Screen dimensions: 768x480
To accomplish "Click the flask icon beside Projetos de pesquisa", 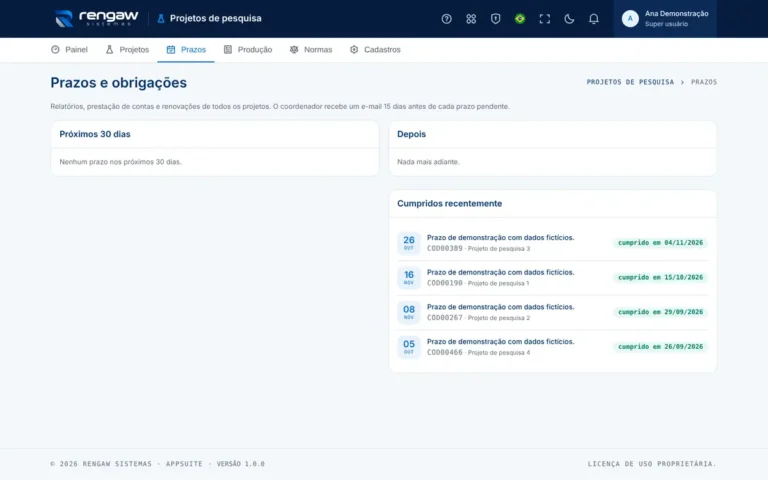I will [x=161, y=19].
